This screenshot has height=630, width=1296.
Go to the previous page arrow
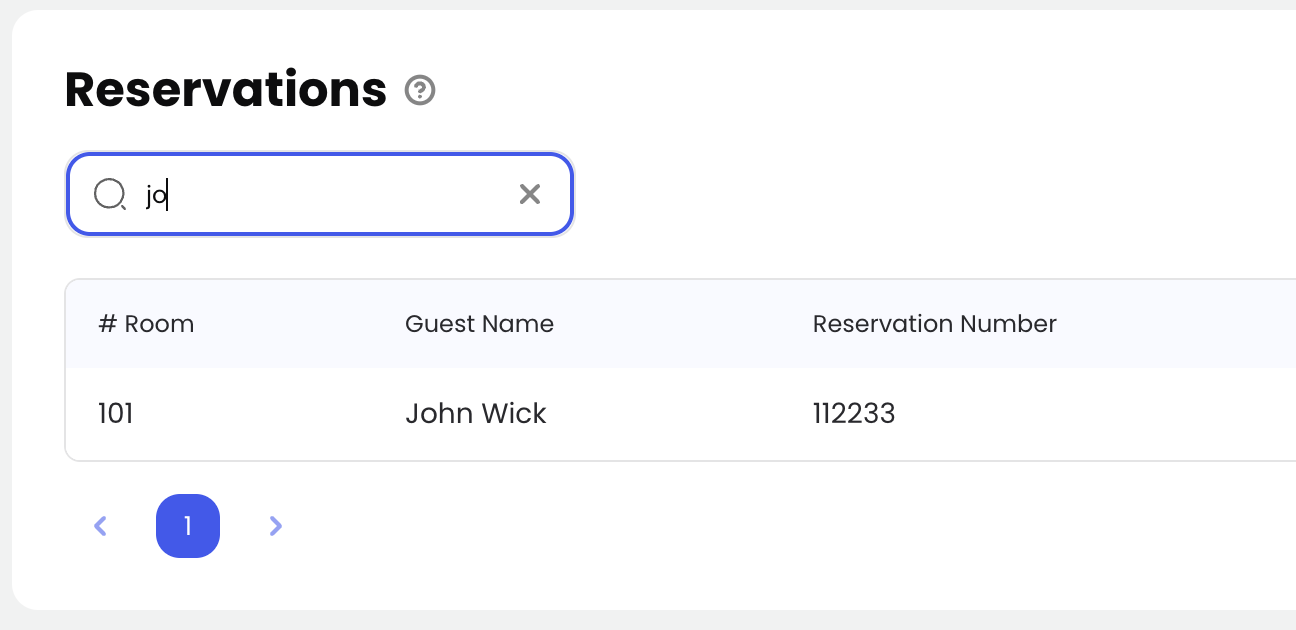[100, 526]
